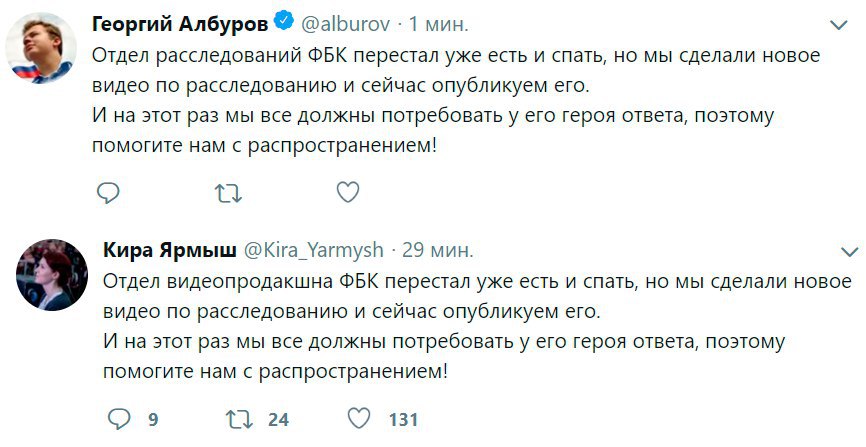Open dropdown menu on Албуров's tweet
866x447 pixels.
point(839,23)
